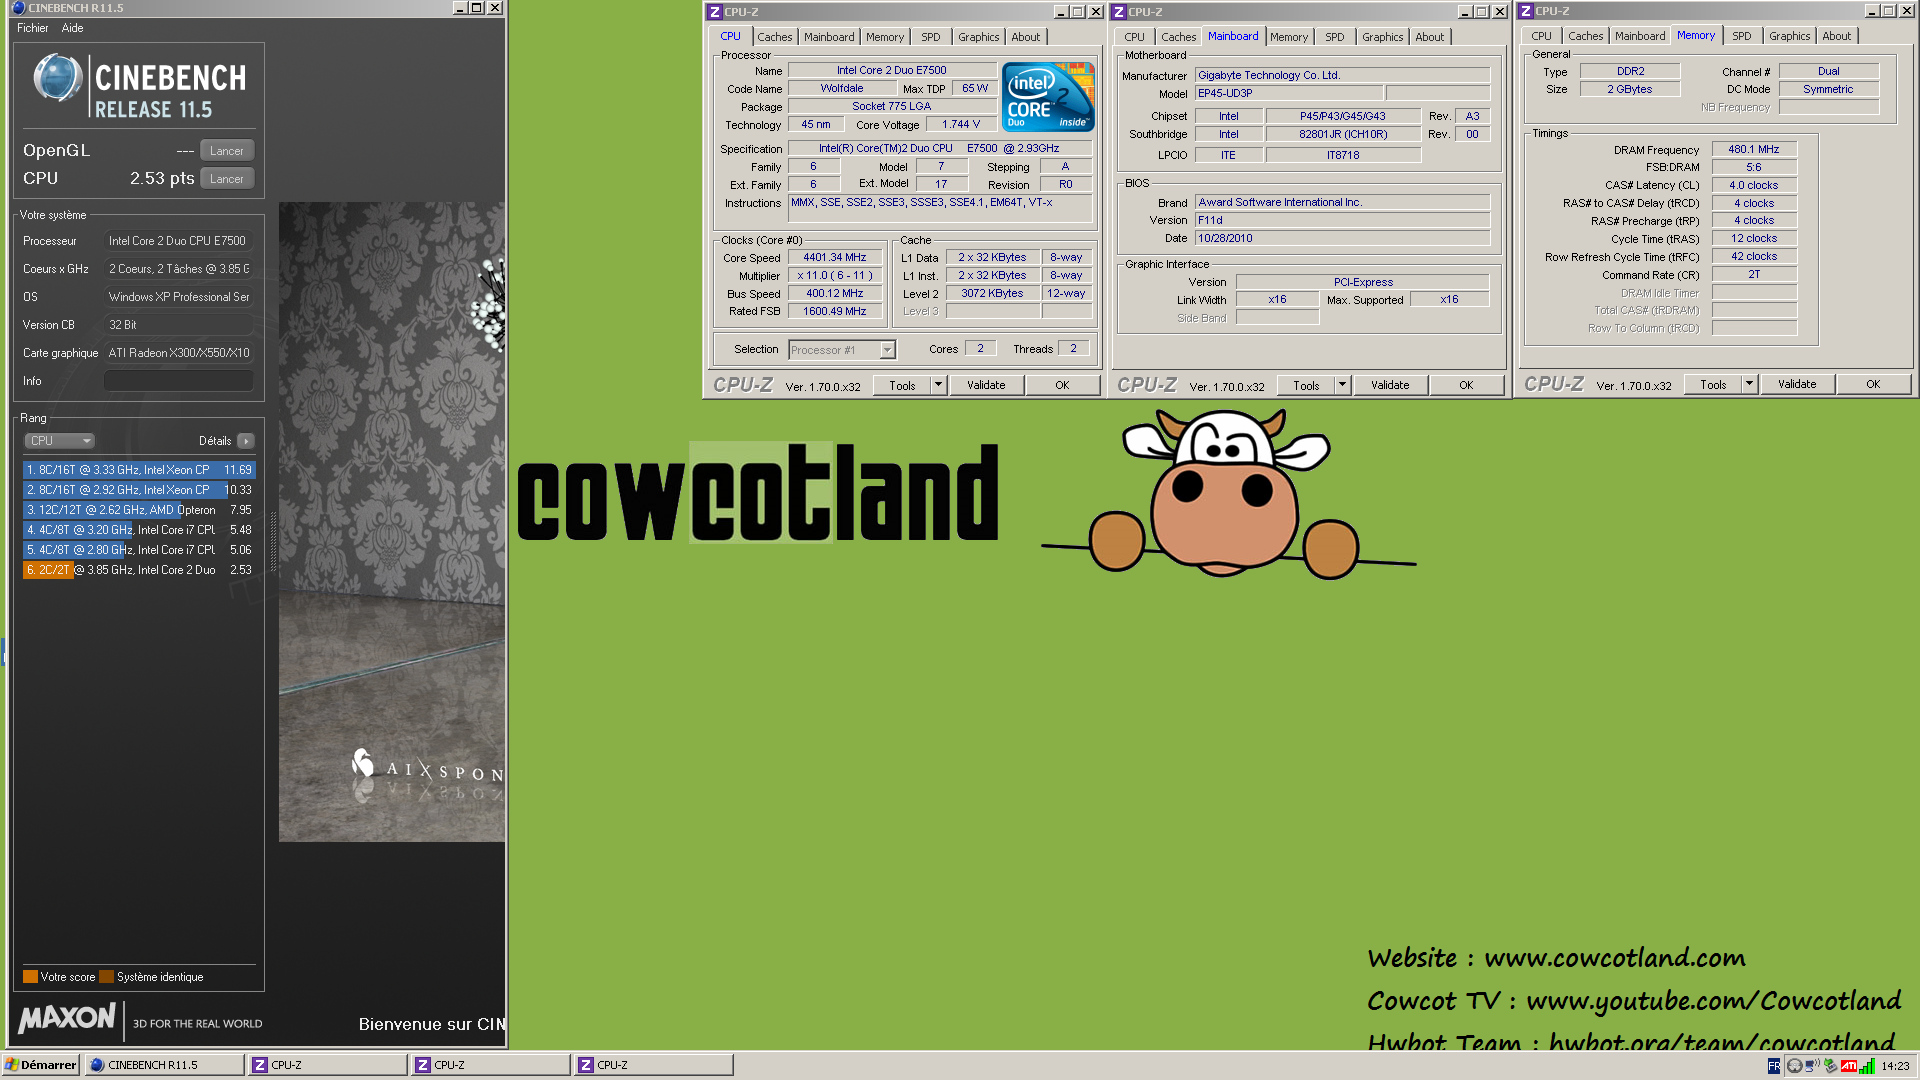Viewport: 1920px width, 1080px height.
Task: Open CPU tab in Mainboard CPU-Z window
Action: click(x=1134, y=37)
